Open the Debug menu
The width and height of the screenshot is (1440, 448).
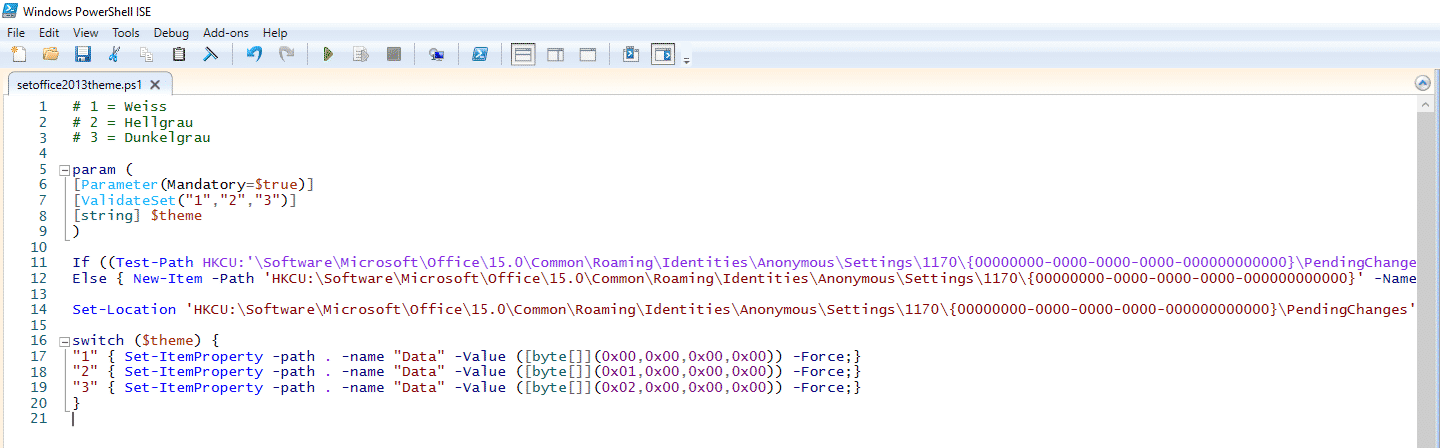click(x=171, y=33)
